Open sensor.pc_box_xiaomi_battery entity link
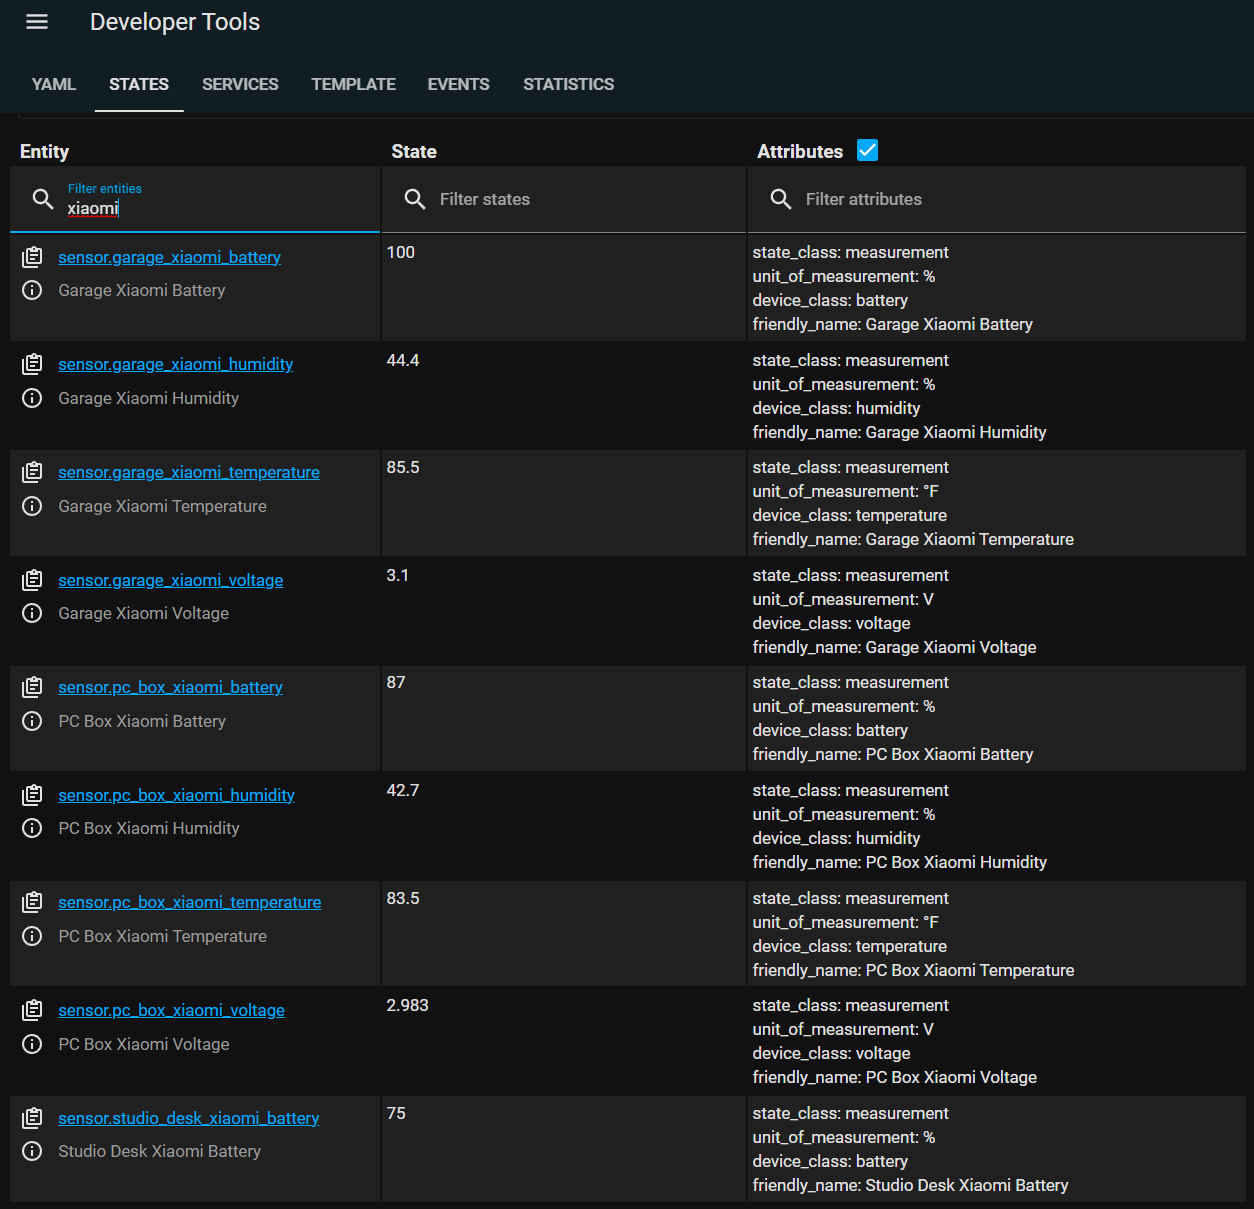1254x1209 pixels. (x=170, y=687)
